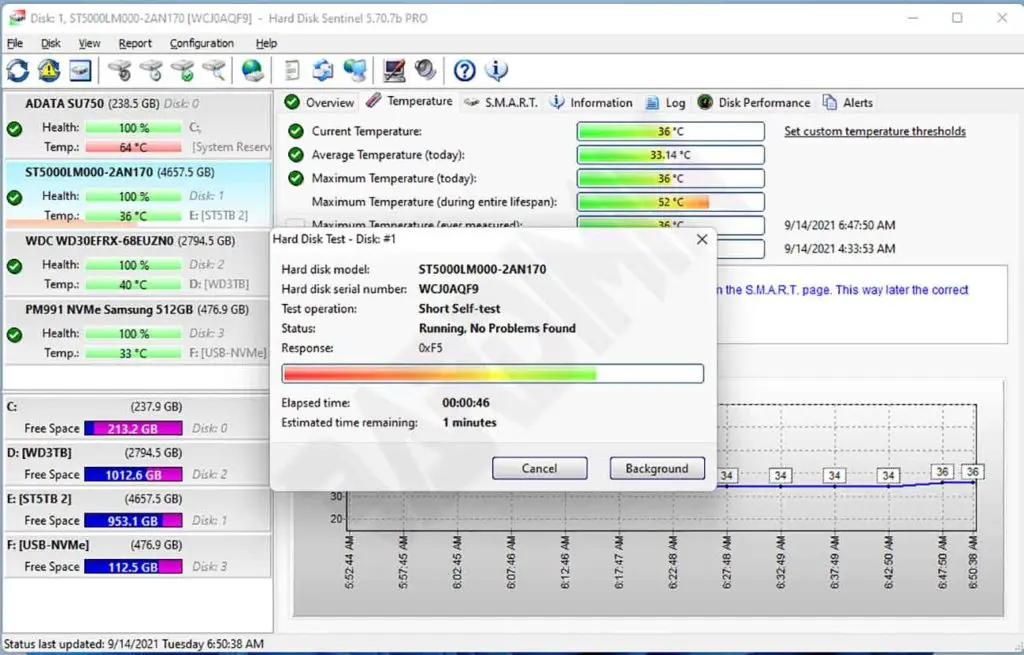This screenshot has height=655, width=1024.
Task: Click the serial number WCJ0AQF9 in dialog
Action: (x=449, y=289)
